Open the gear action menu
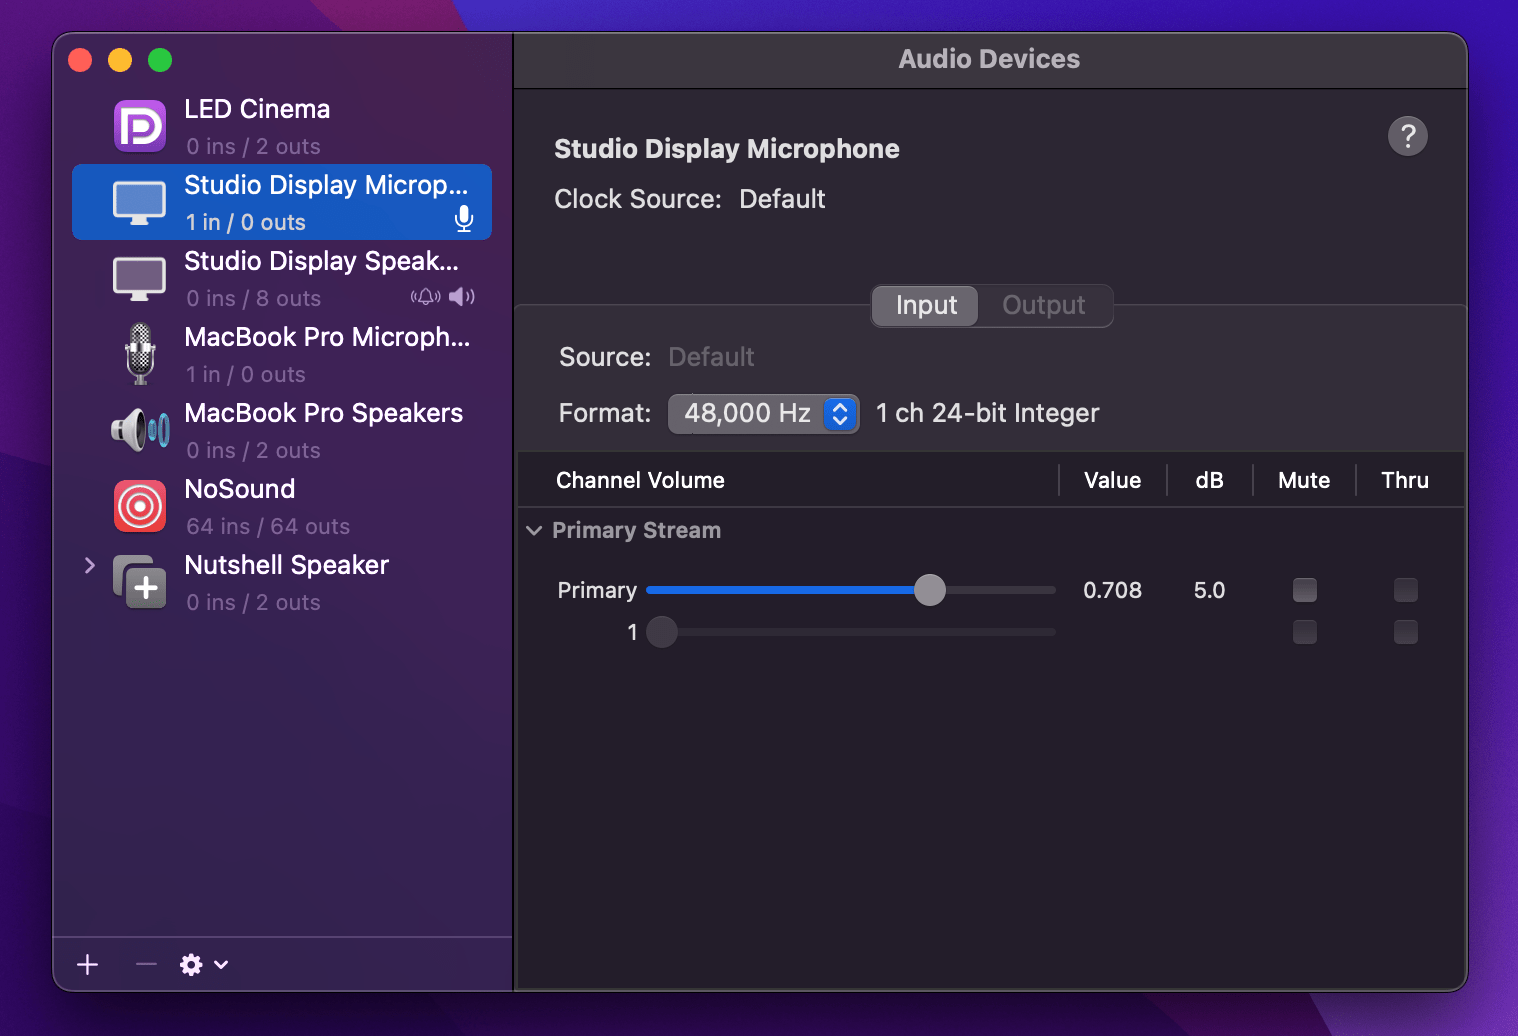The width and height of the screenshot is (1518, 1036). point(191,964)
